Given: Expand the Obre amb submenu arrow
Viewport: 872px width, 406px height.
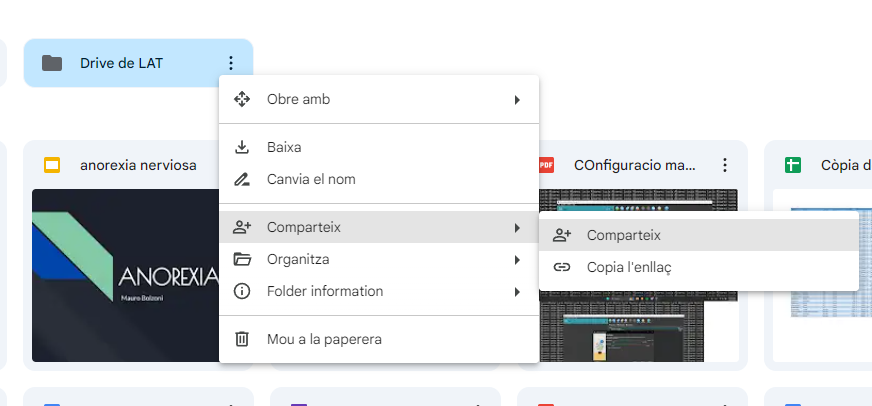Looking at the screenshot, I should point(517,99).
